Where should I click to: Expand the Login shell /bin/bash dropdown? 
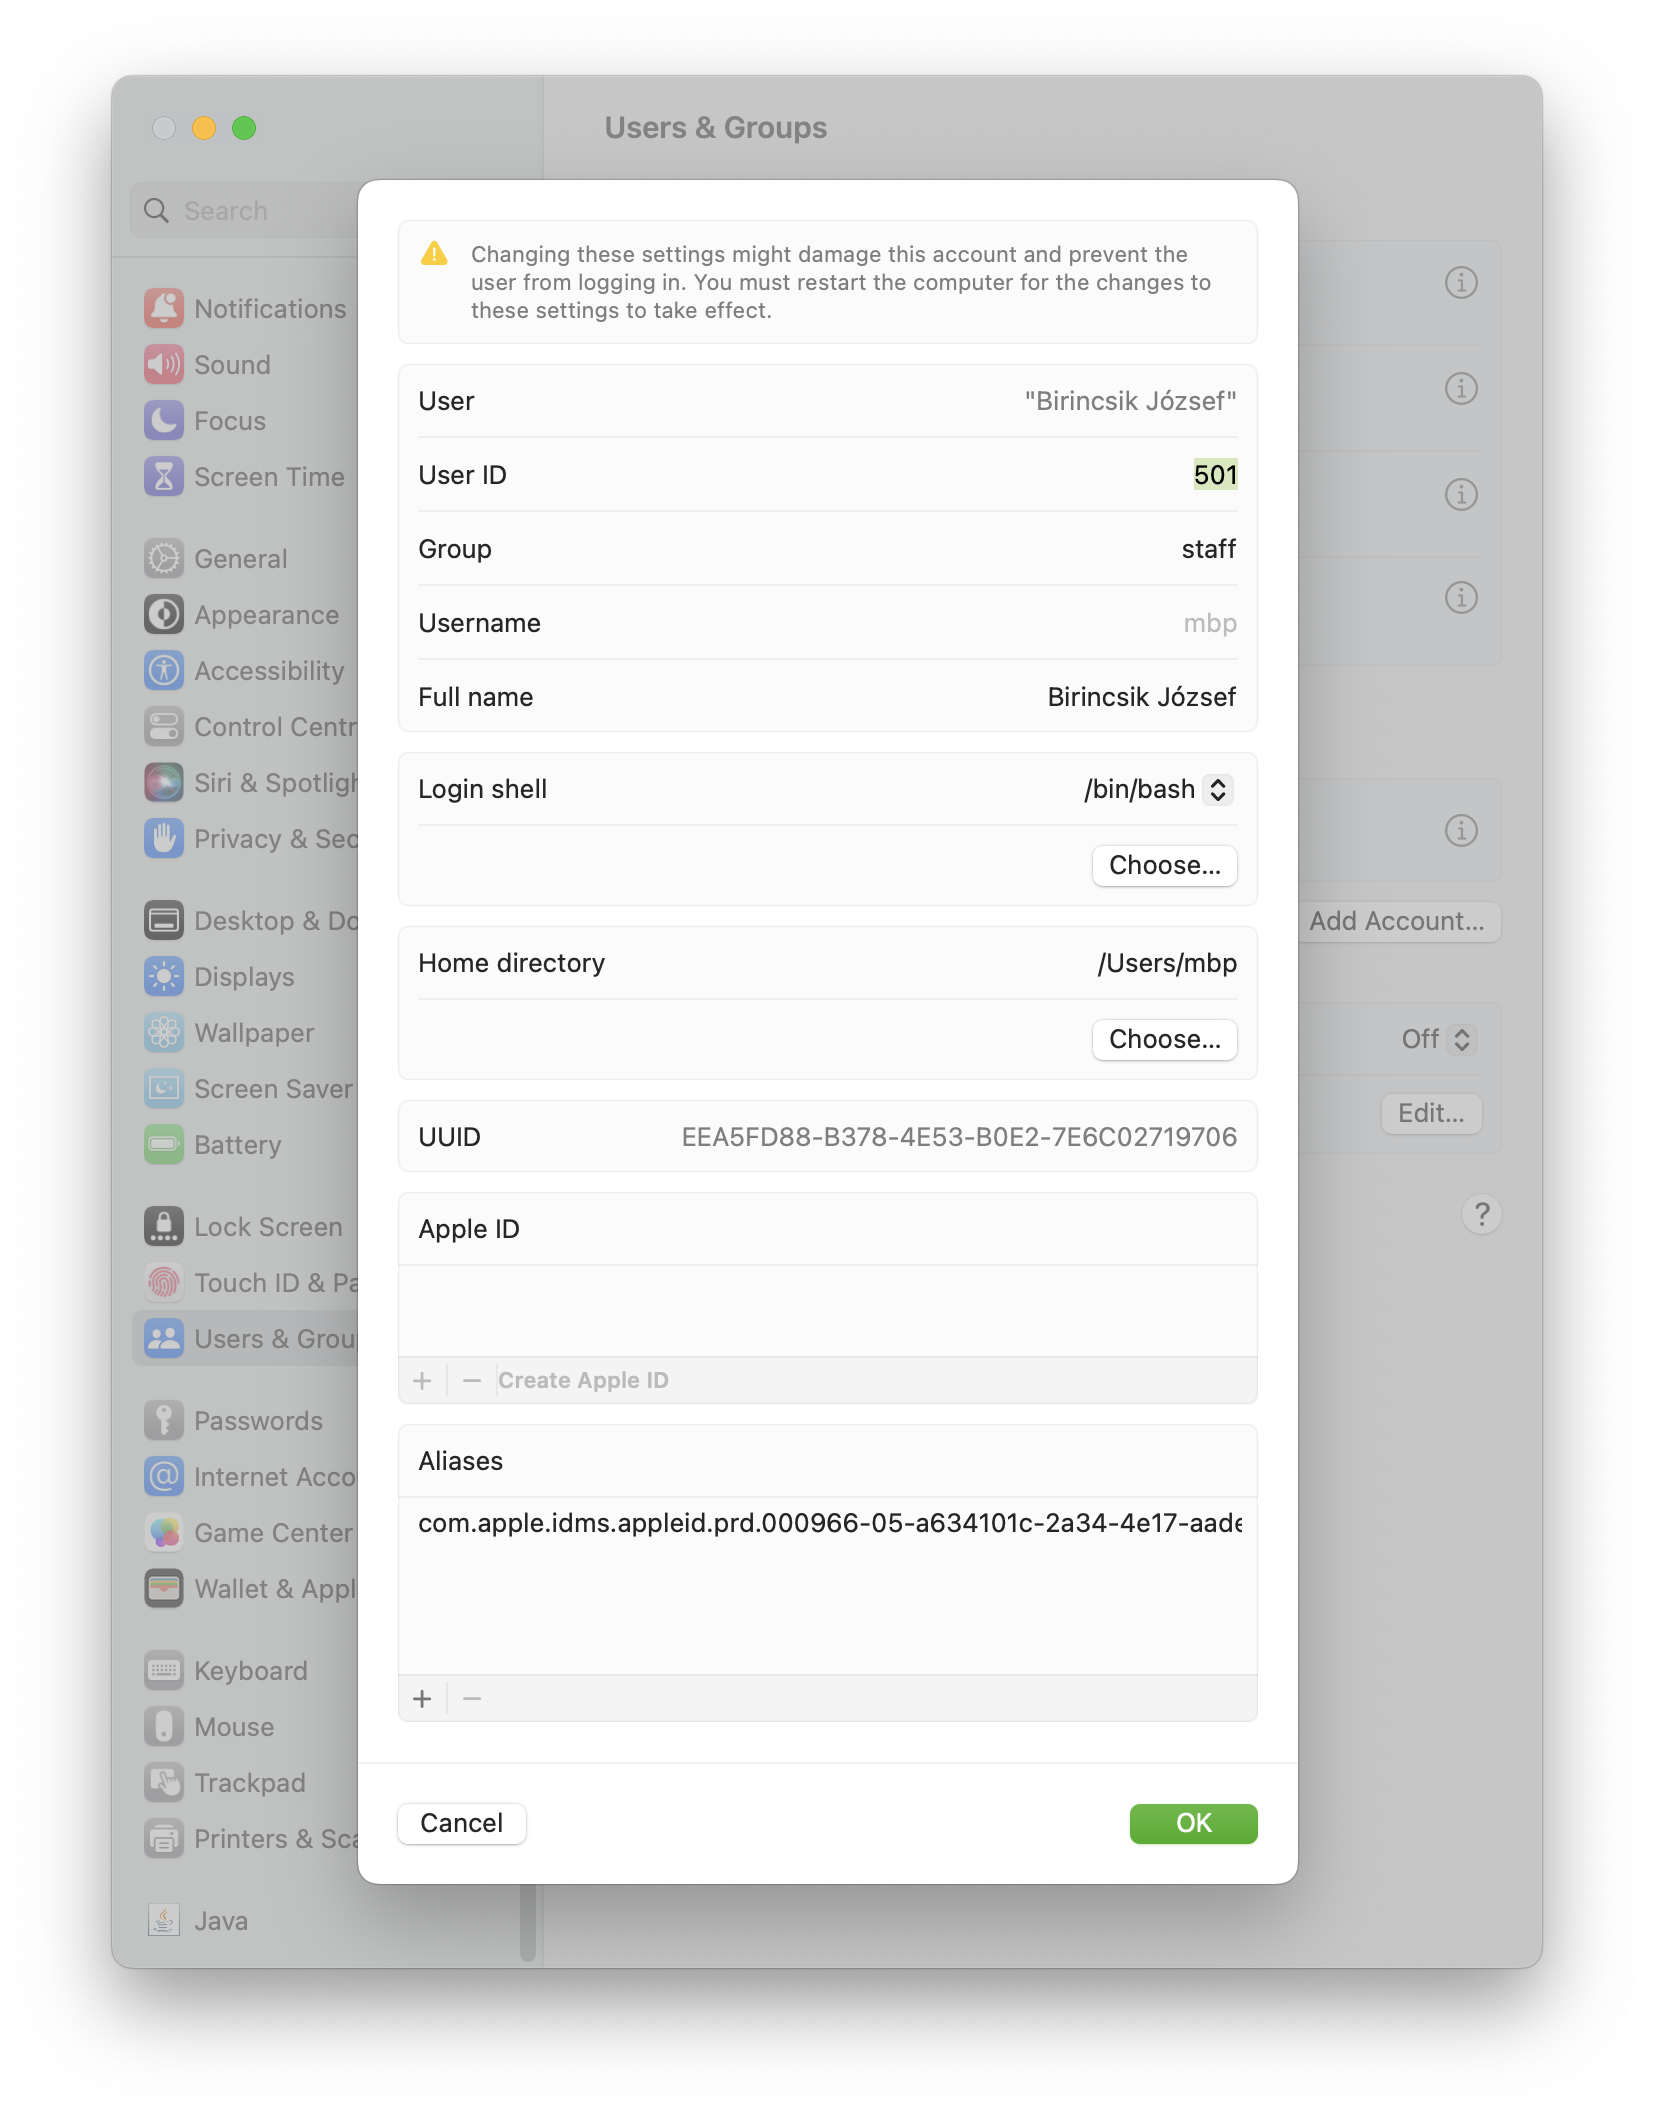(x=1160, y=789)
